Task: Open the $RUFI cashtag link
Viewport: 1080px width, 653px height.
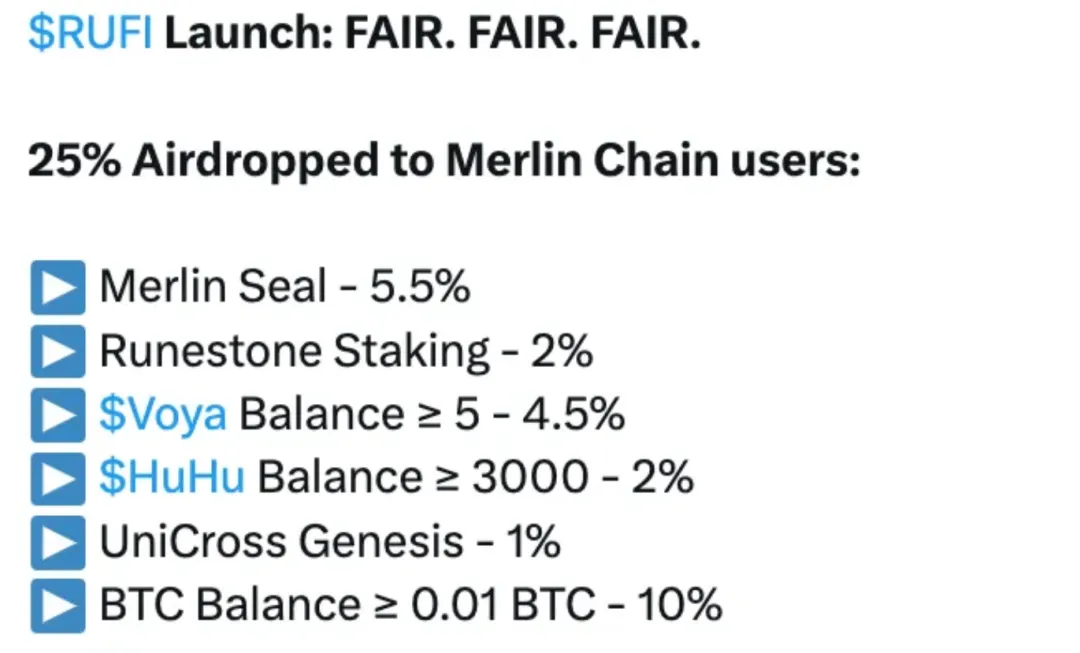Action: coord(90,32)
